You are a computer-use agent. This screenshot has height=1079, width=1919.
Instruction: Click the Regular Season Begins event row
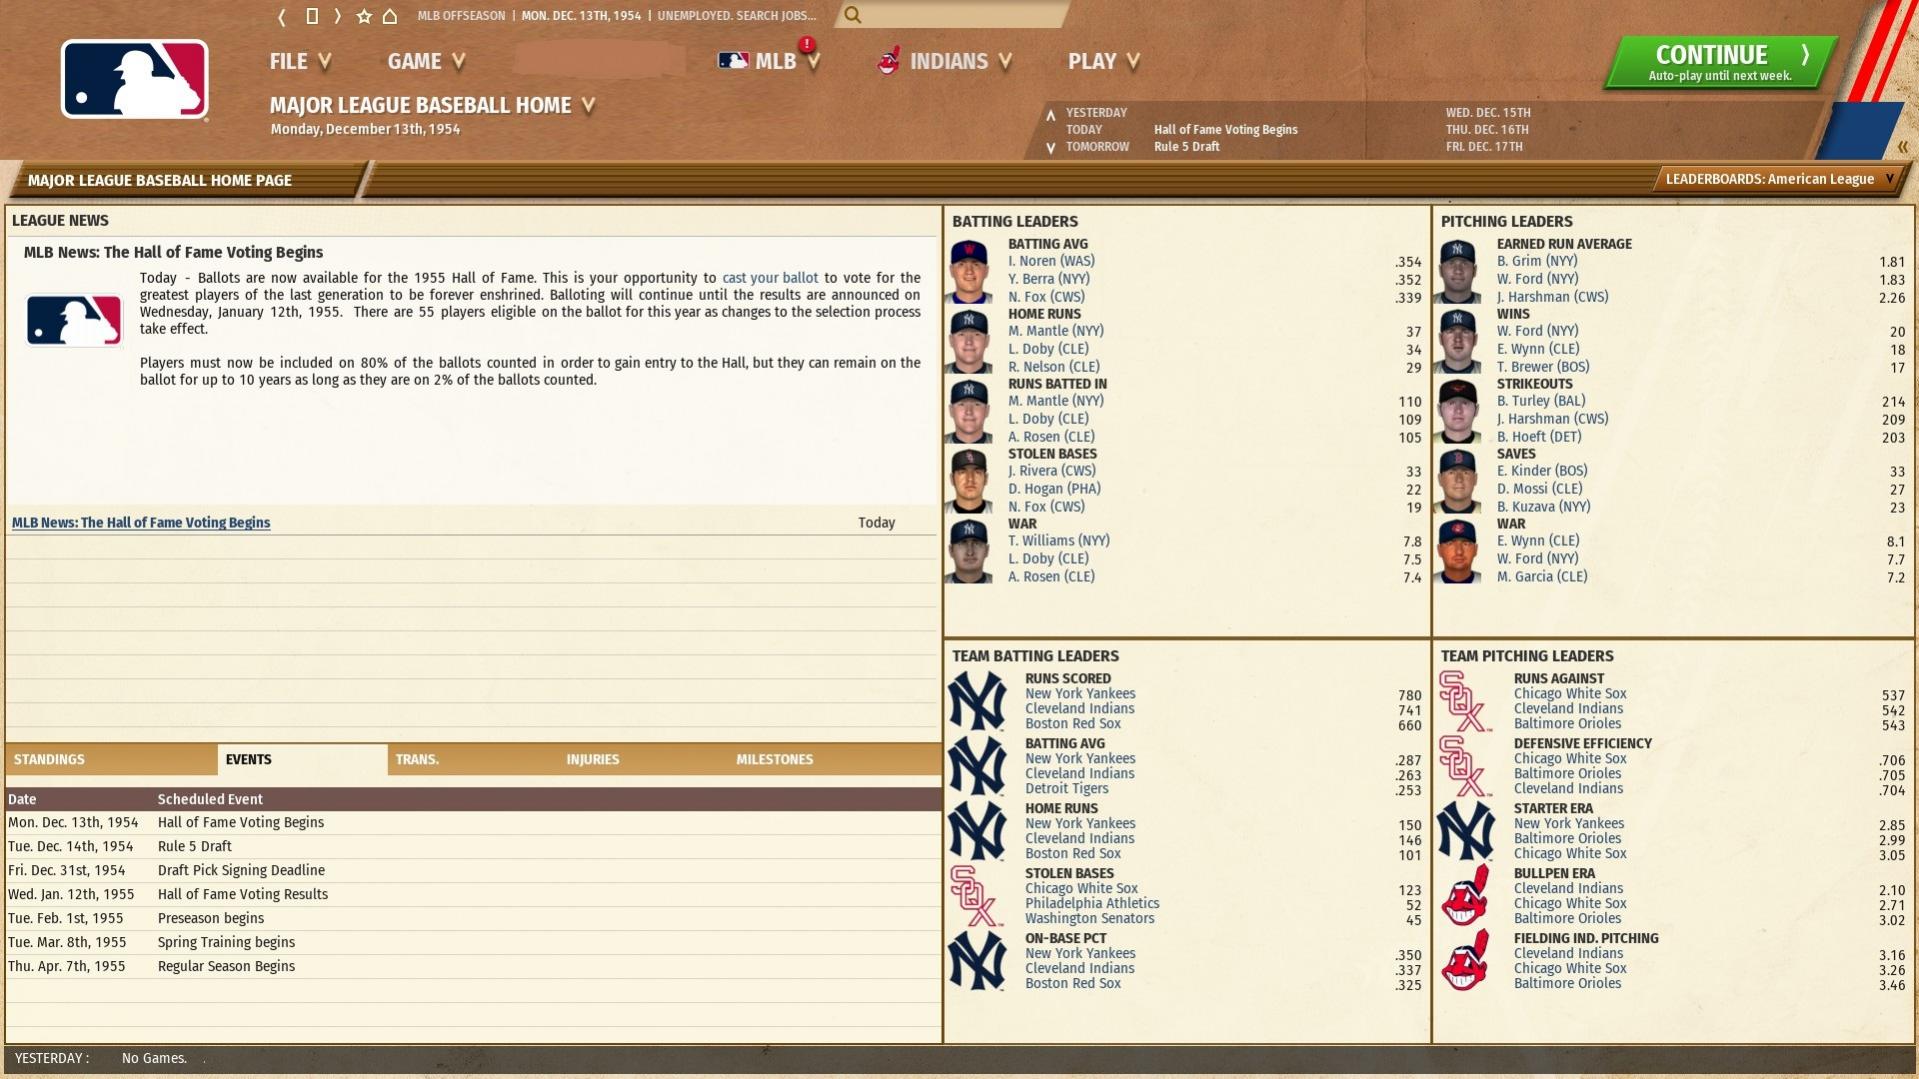473,967
